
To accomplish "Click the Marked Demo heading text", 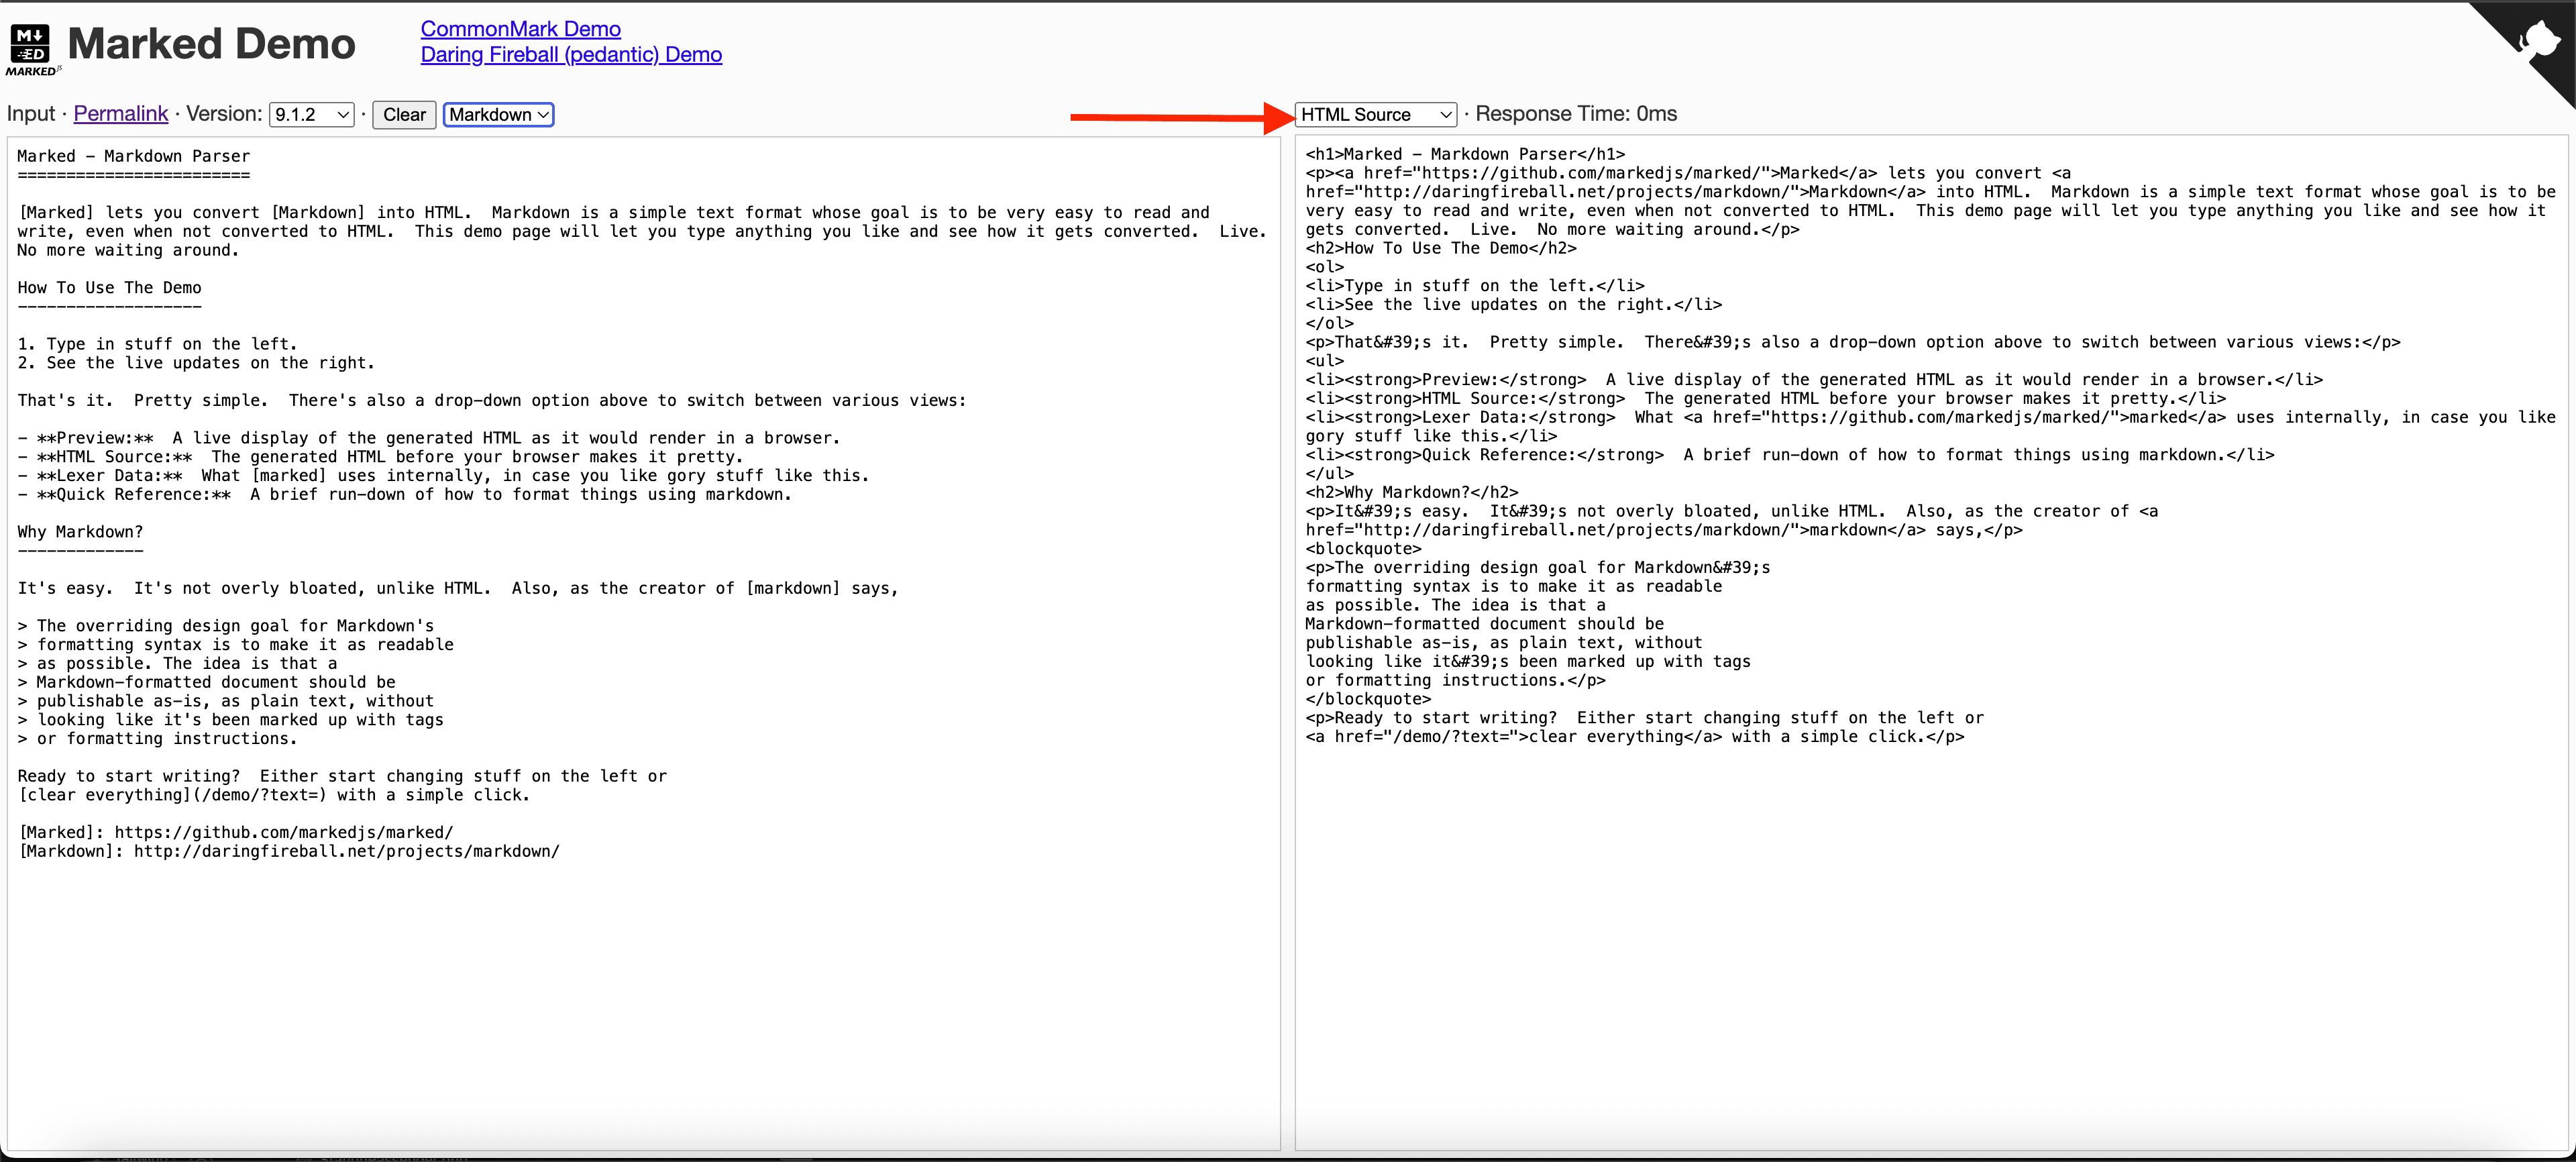I will coord(211,44).
